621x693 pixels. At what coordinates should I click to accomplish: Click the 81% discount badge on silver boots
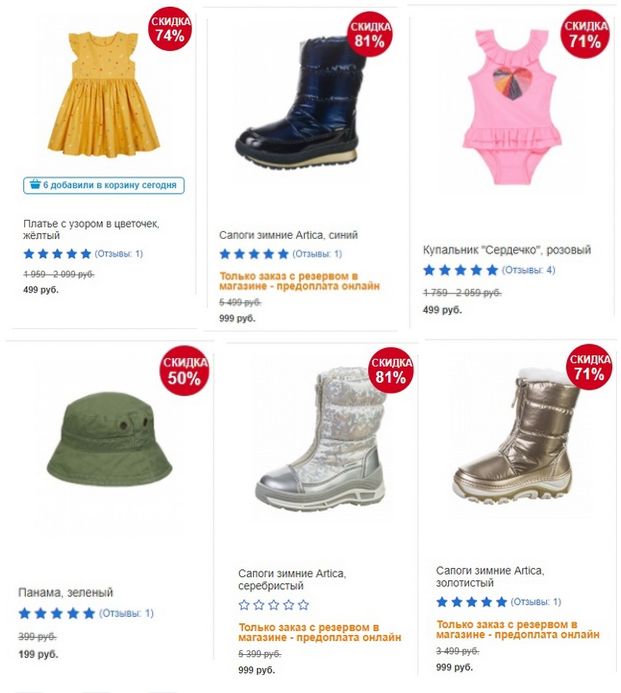click(x=391, y=370)
